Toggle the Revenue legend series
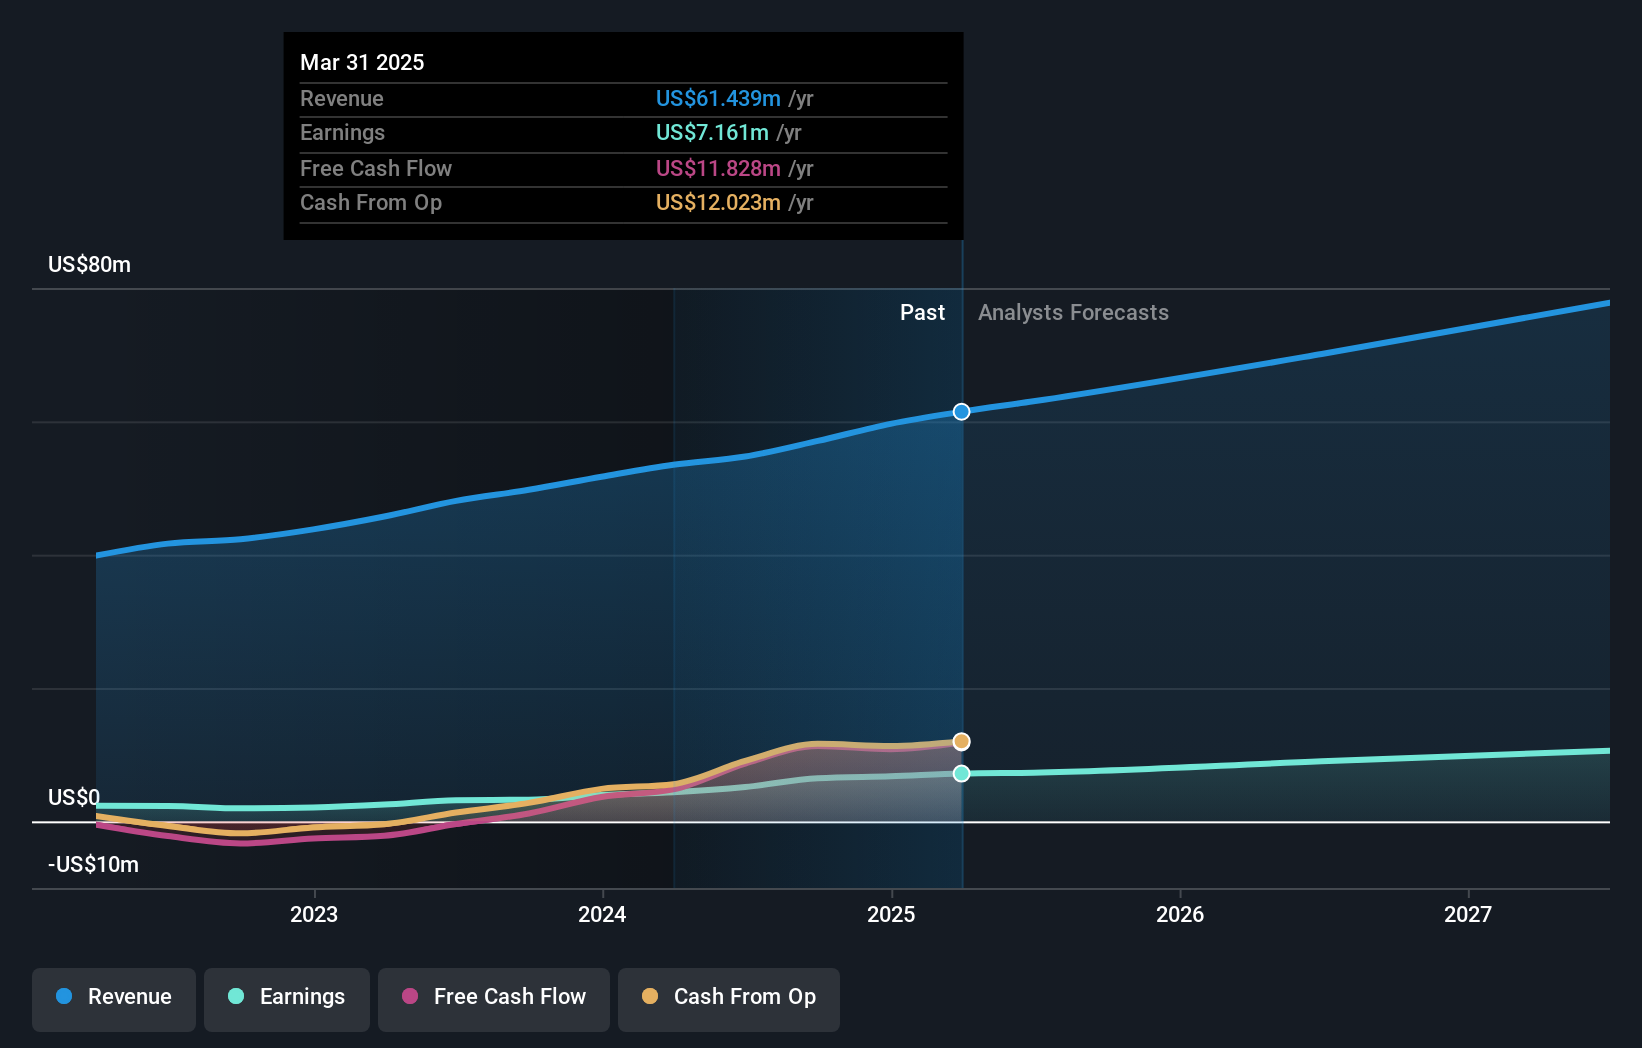The height and width of the screenshot is (1048, 1642). (x=114, y=999)
